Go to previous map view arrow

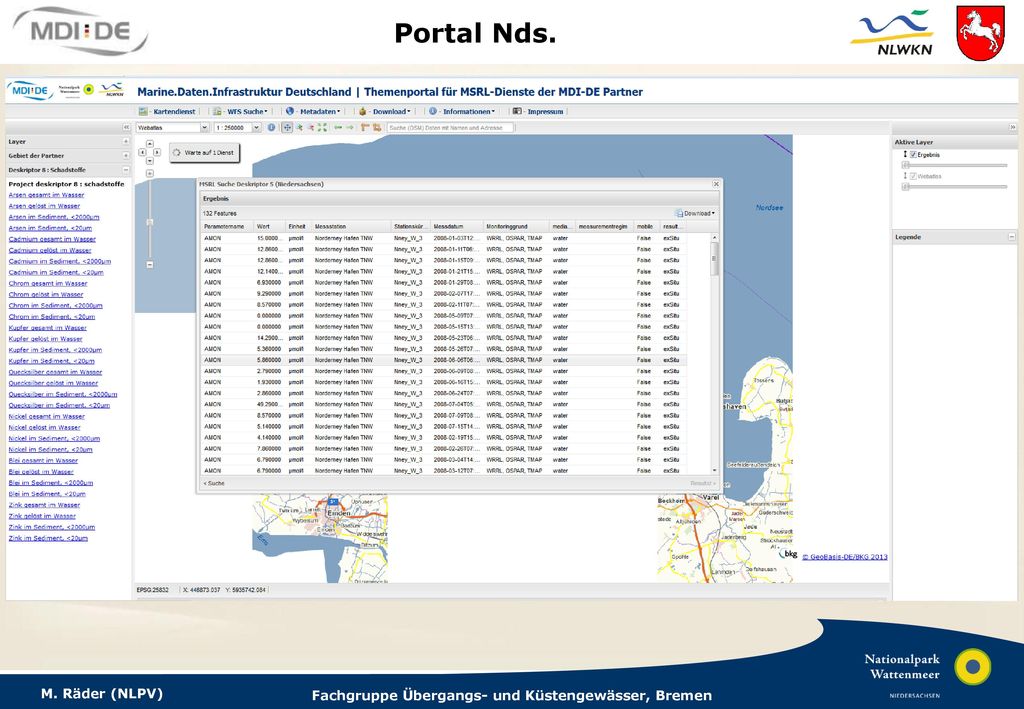coord(338,127)
